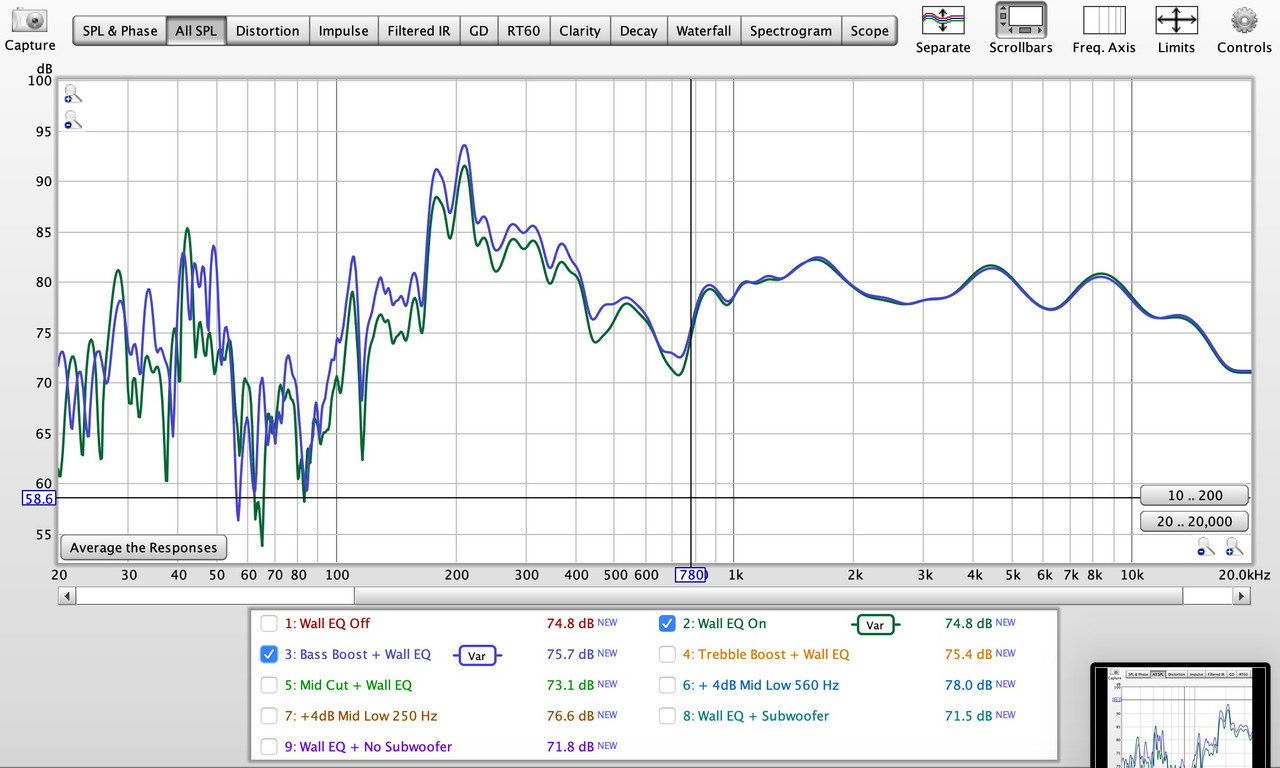Click the 780 cursor frequency readout
Viewport: 1280px width, 768px height.
point(692,575)
